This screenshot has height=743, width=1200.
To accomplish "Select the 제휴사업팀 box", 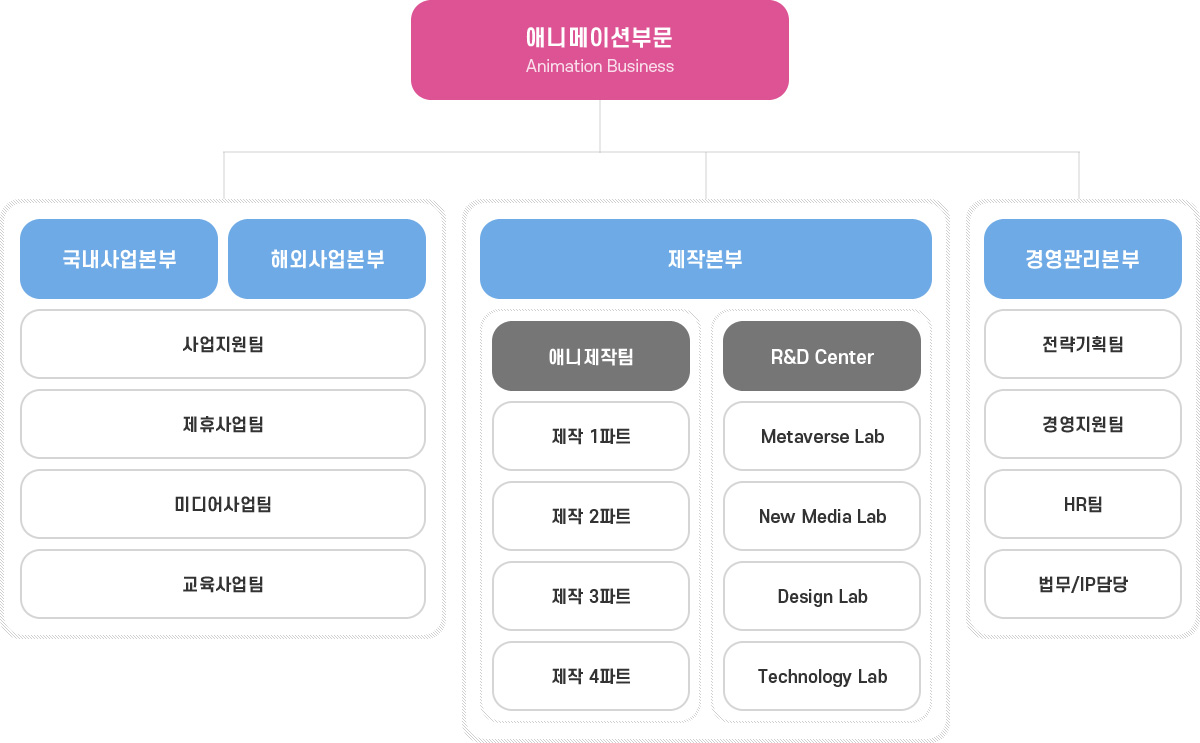I will (223, 424).
